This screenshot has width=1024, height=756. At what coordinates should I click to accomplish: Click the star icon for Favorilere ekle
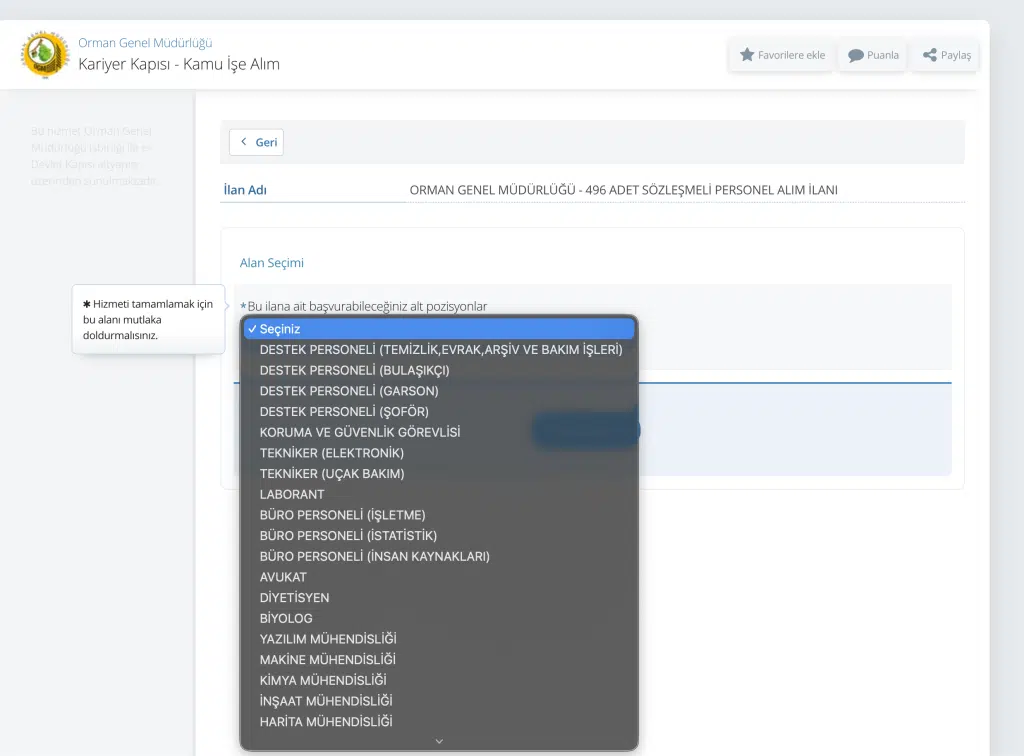747,55
